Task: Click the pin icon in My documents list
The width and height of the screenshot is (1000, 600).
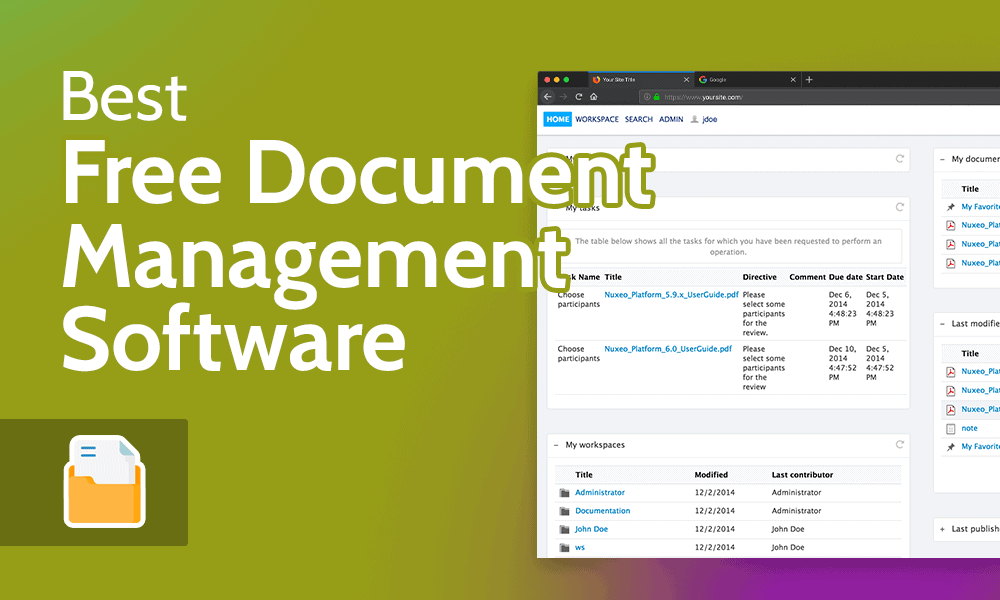Action: [x=950, y=207]
